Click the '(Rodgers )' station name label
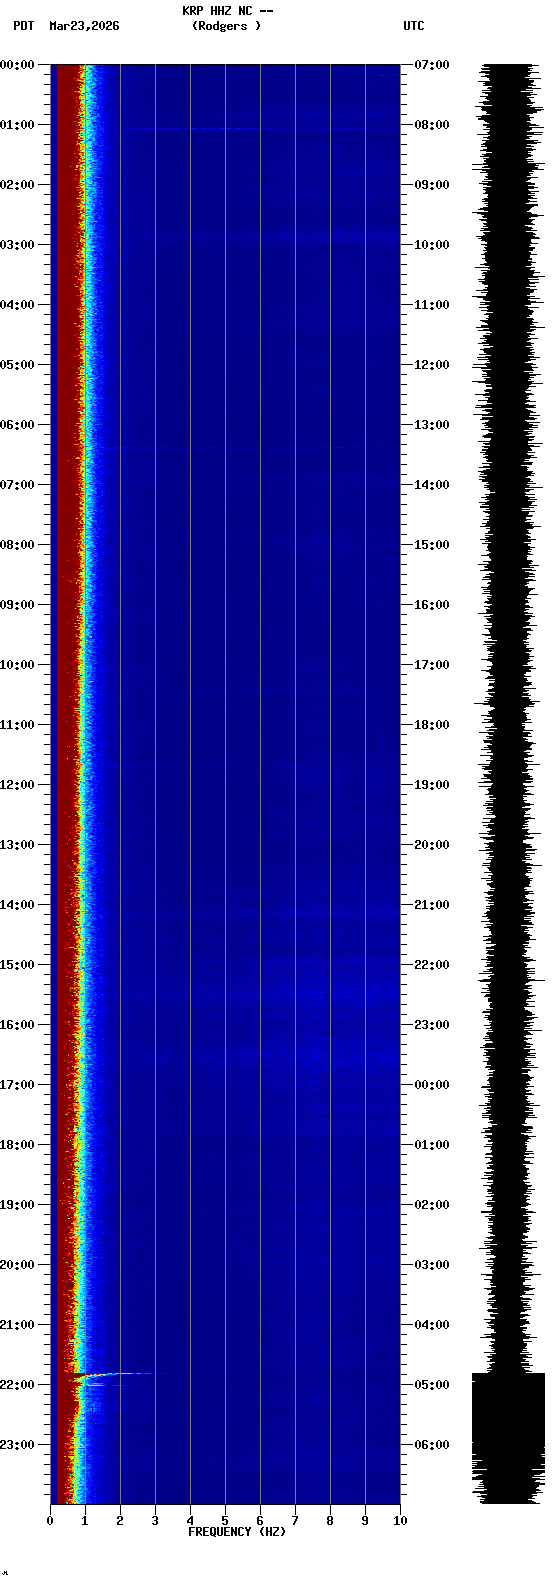 227,26
